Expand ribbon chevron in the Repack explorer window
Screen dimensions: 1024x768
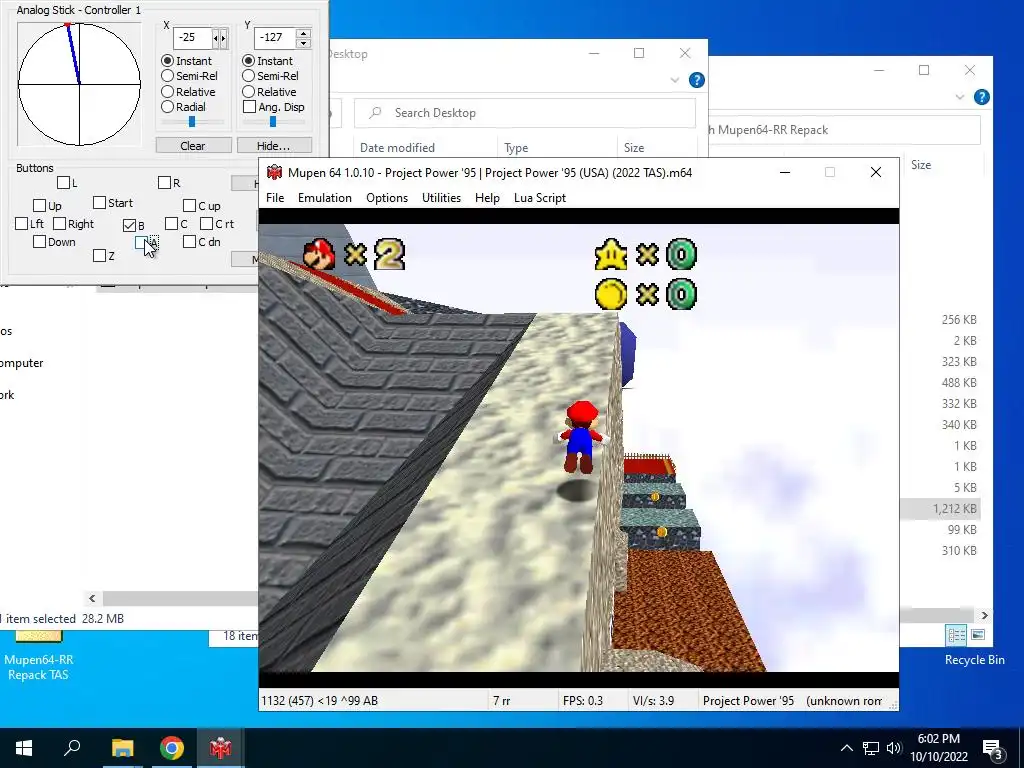959,97
